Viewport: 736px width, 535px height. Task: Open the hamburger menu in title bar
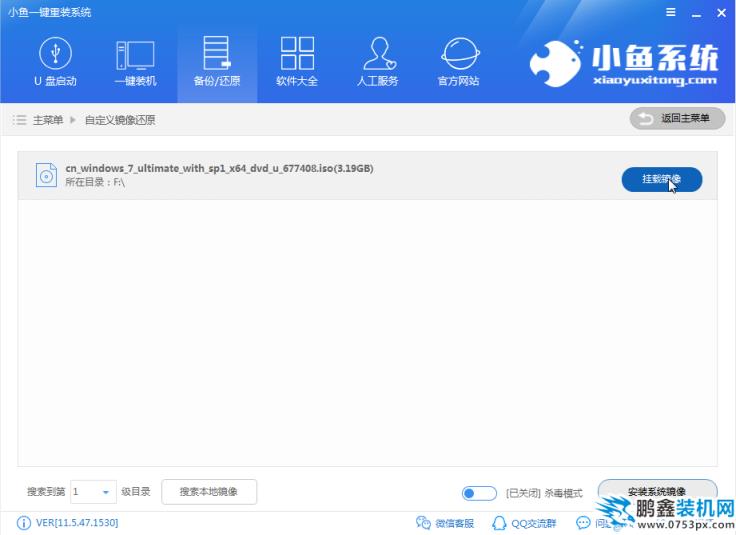pyautogui.click(x=671, y=12)
